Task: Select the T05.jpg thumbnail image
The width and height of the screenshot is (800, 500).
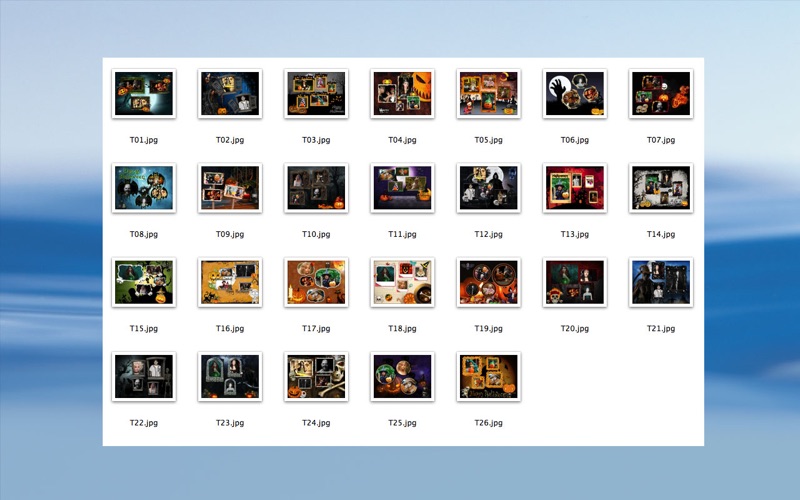Action: [489, 93]
